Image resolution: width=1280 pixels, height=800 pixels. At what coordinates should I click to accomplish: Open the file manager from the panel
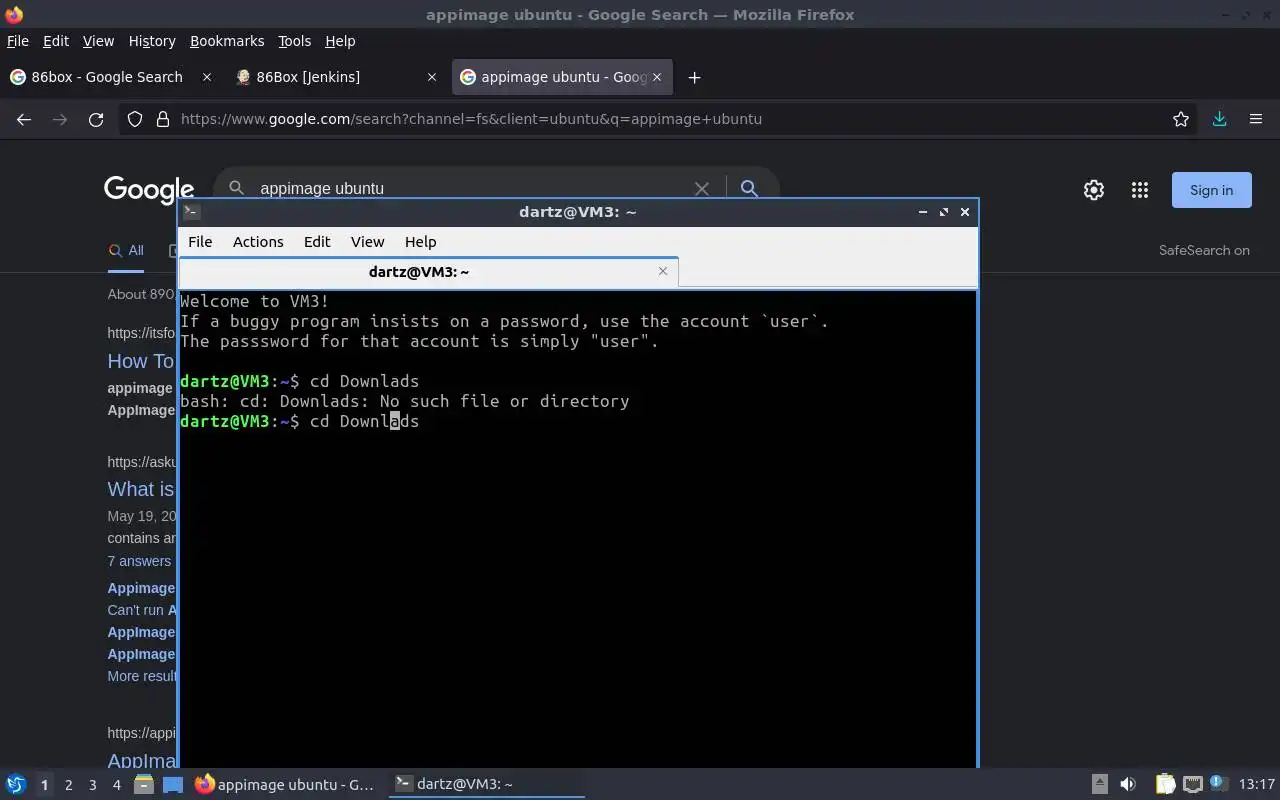click(143, 785)
